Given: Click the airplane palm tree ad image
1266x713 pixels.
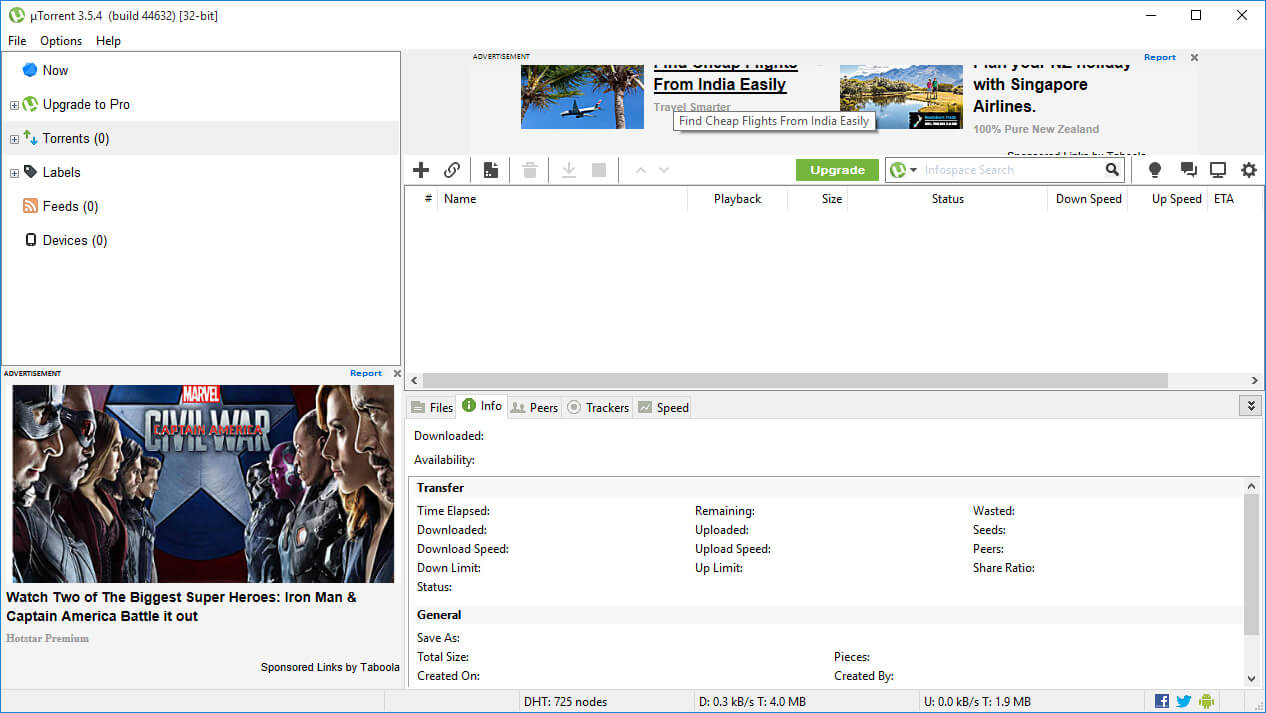Looking at the screenshot, I should pyautogui.click(x=582, y=96).
